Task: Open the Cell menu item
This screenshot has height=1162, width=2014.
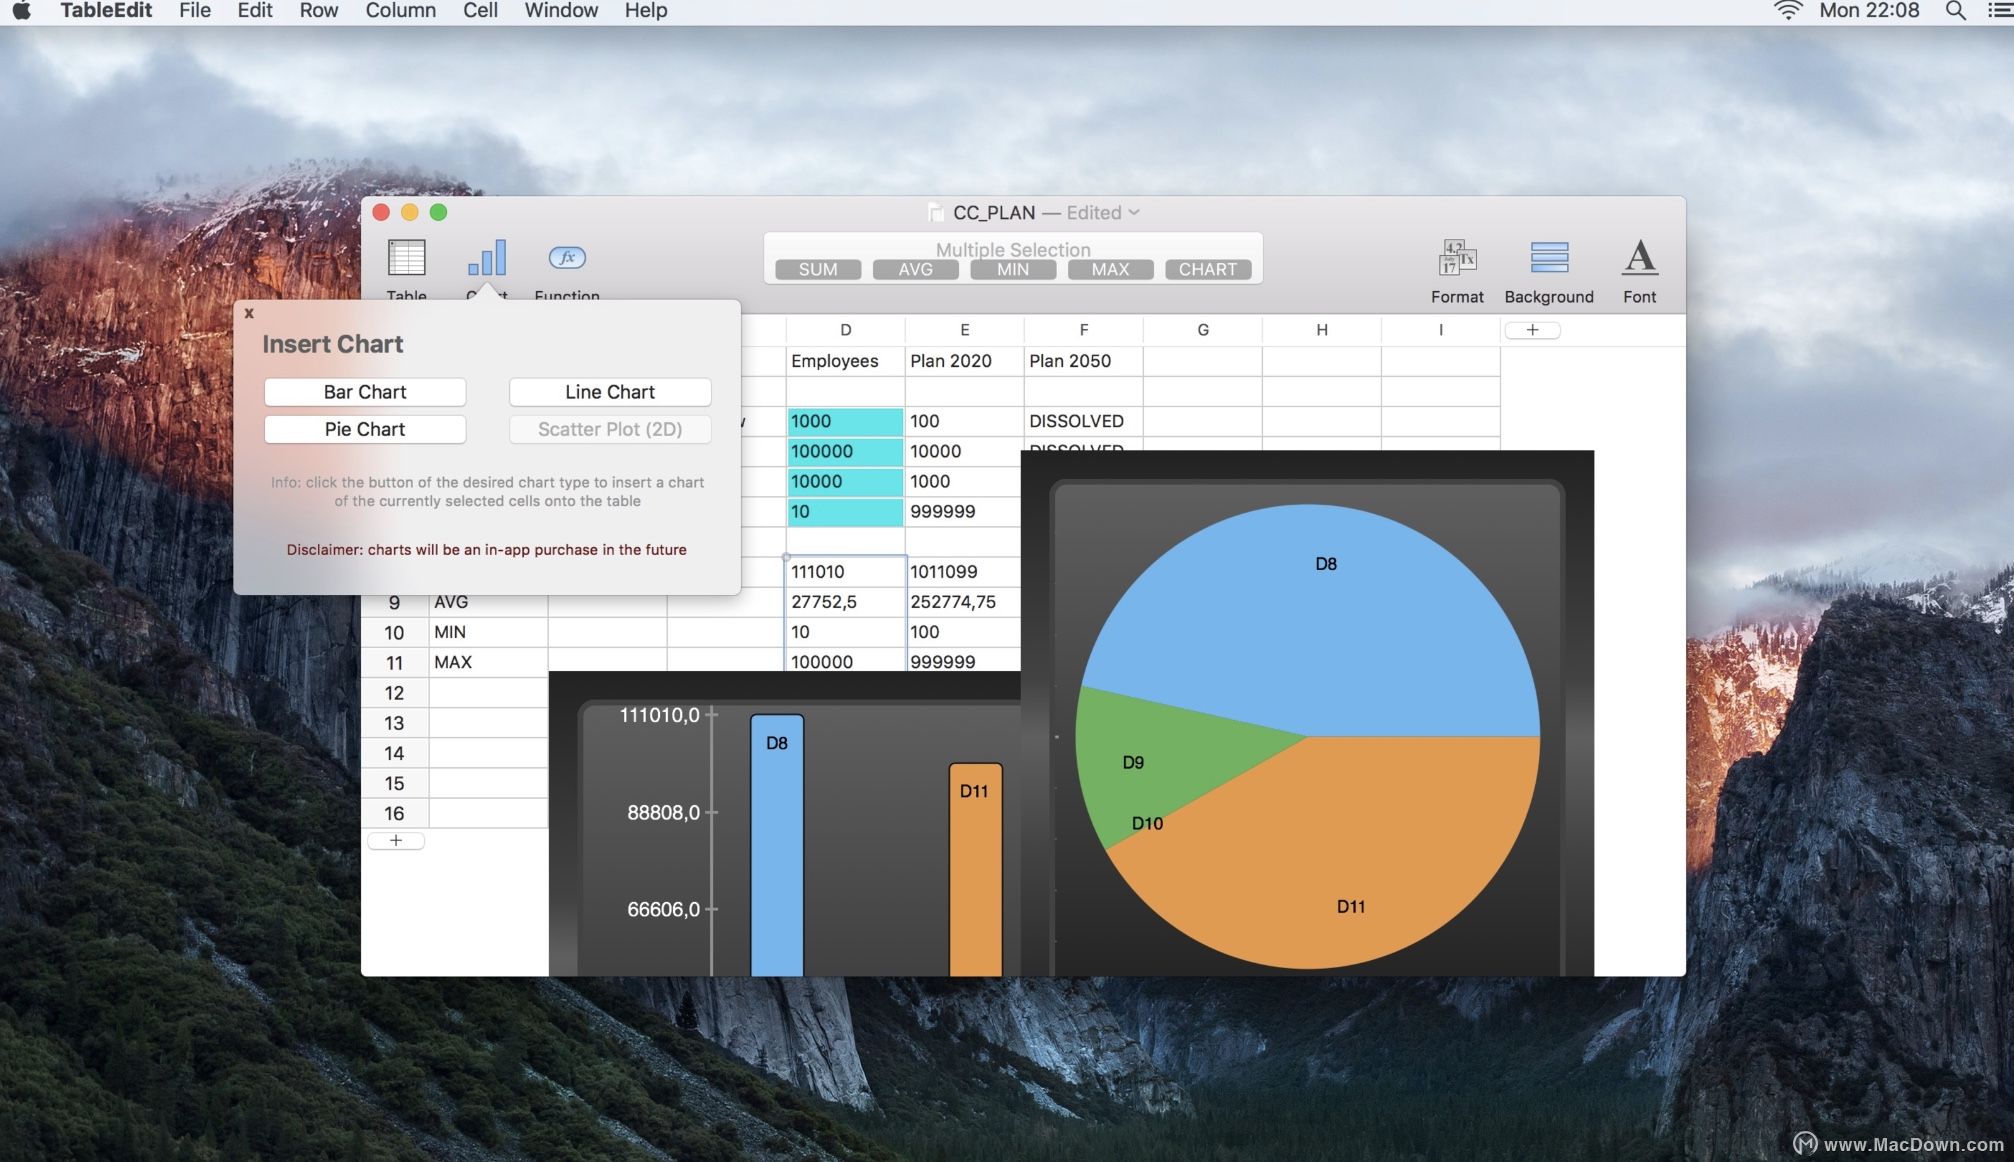Action: click(x=481, y=10)
